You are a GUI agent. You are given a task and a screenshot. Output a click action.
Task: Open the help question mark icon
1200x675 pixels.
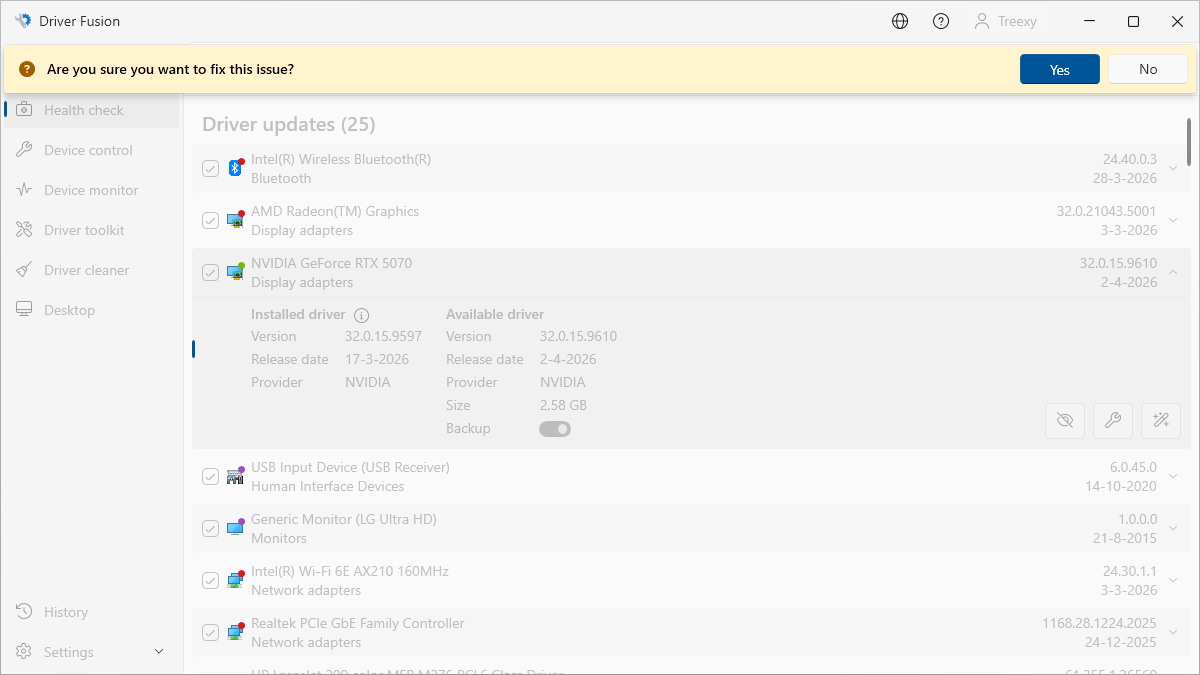click(x=941, y=21)
